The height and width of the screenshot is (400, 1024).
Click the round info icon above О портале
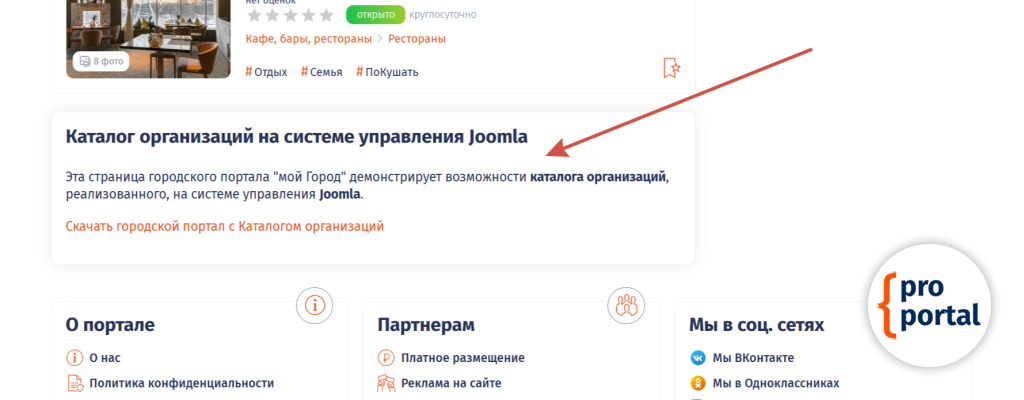coord(314,305)
